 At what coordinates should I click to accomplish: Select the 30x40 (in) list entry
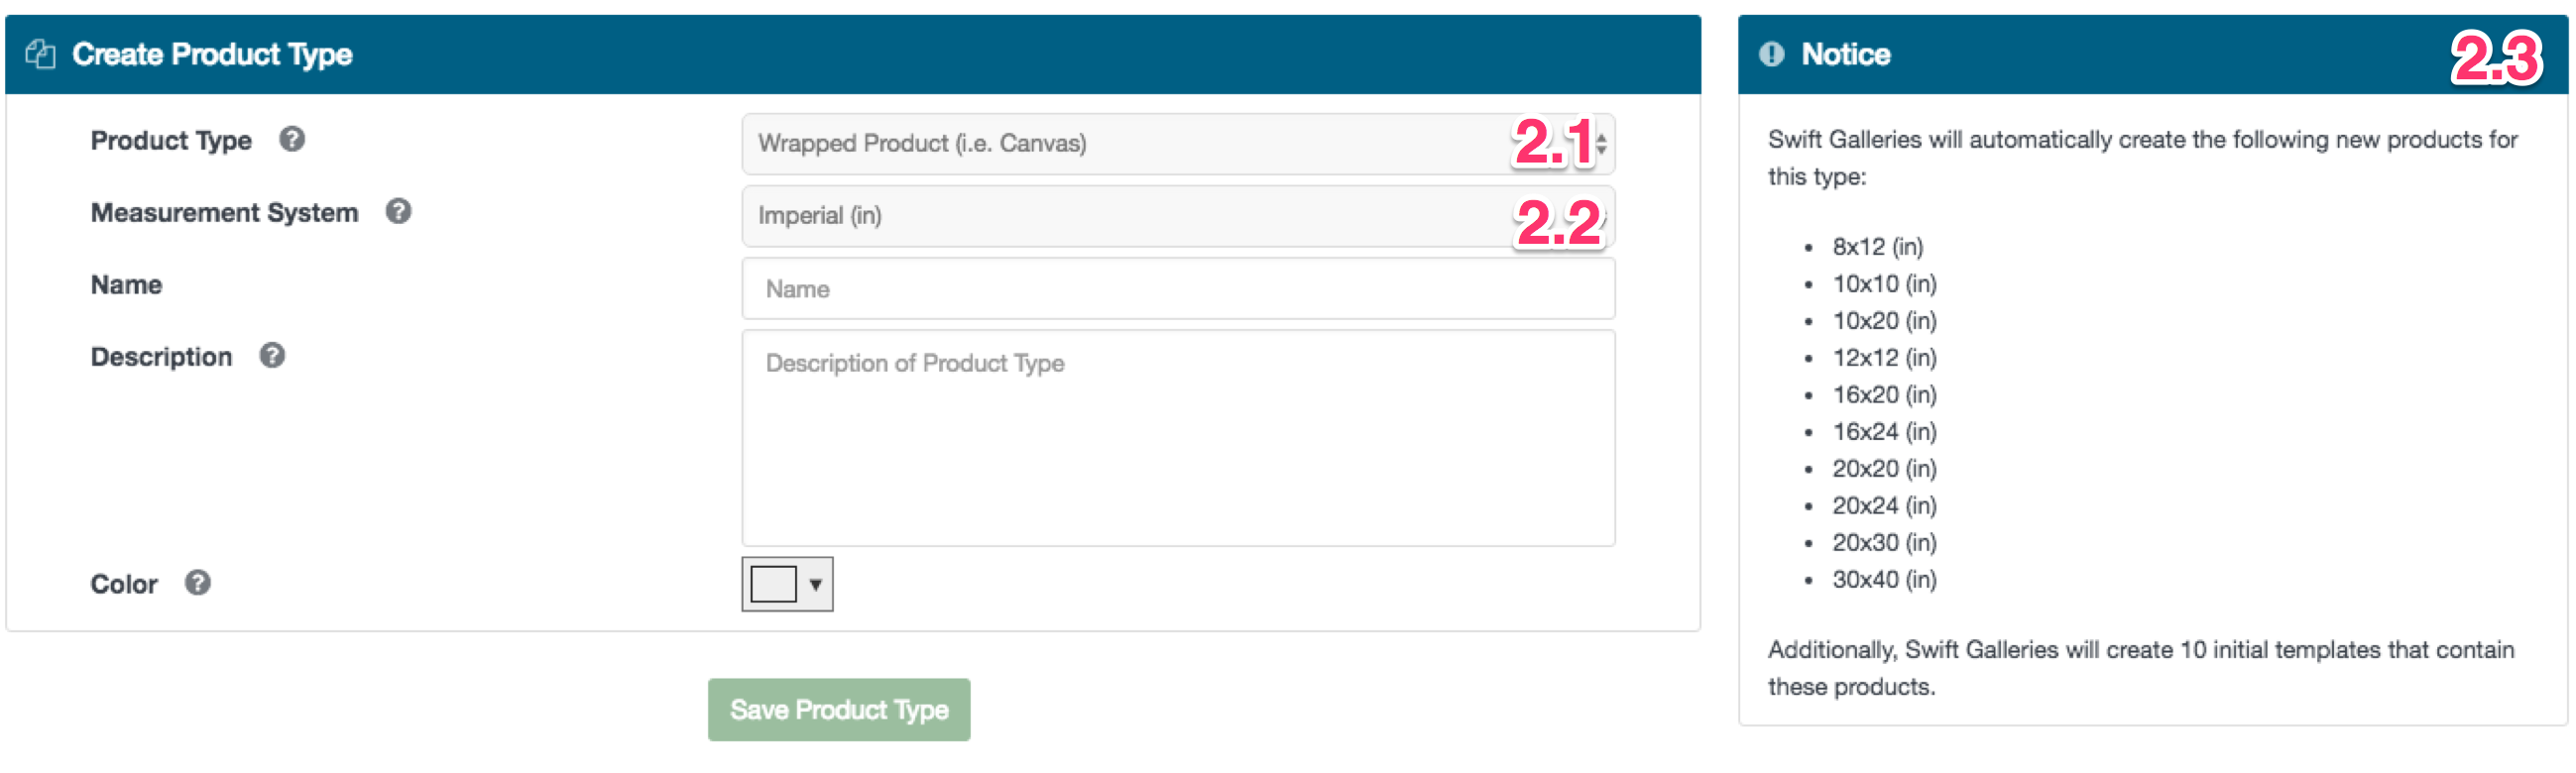[x=1884, y=579]
